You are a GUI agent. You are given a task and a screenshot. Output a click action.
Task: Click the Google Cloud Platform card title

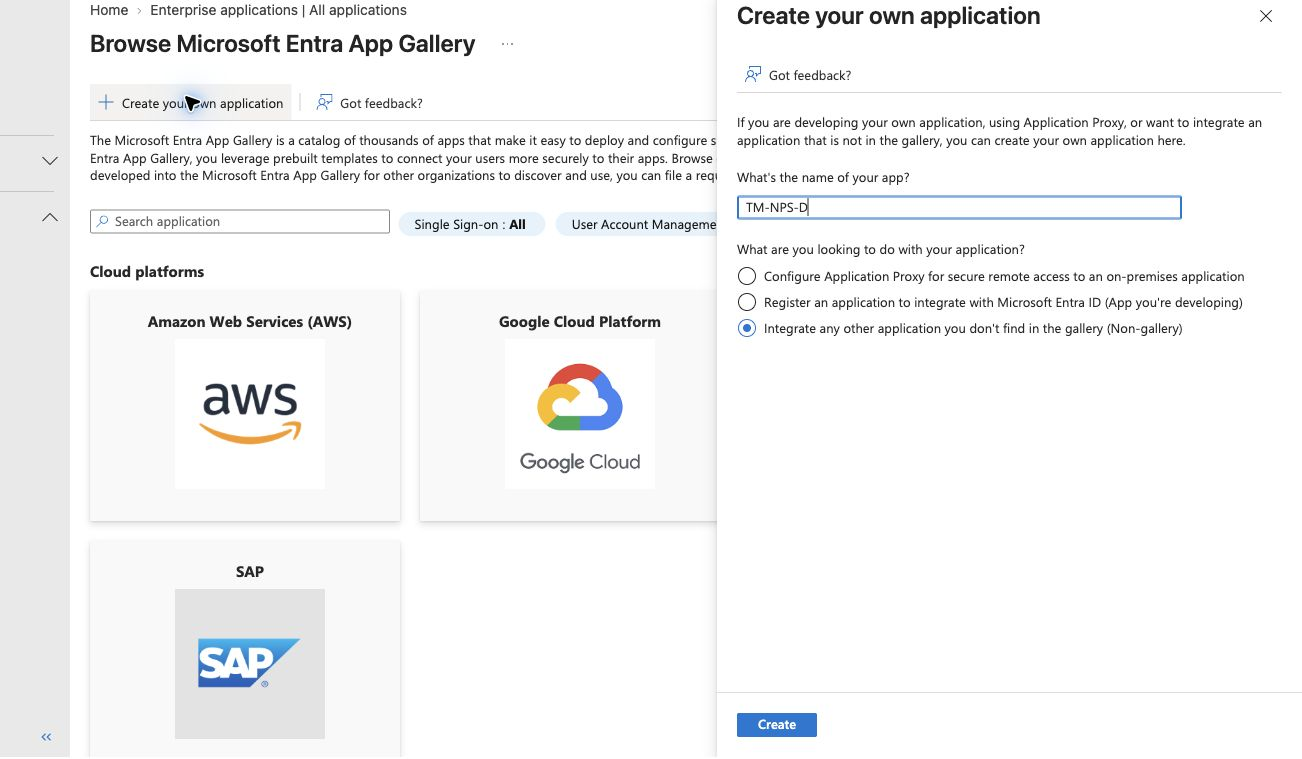click(580, 322)
